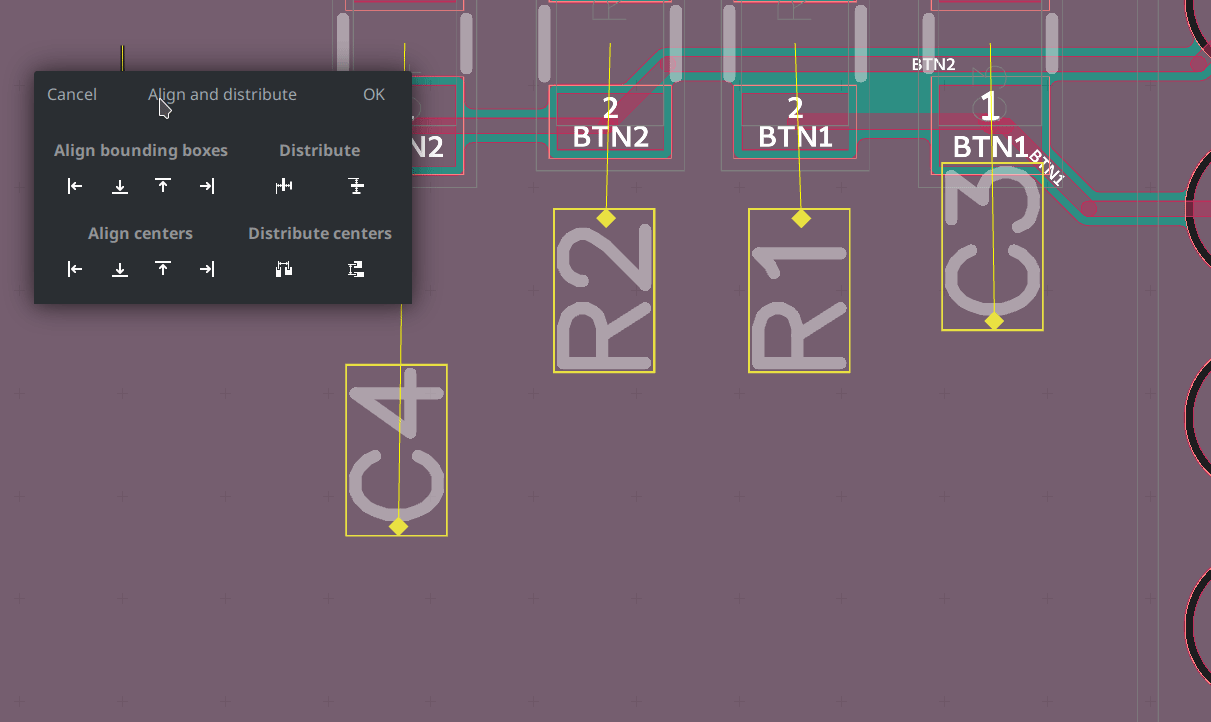Image resolution: width=1211 pixels, height=722 pixels.
Task: Click the BTN2 net label on the top track
Action: point(933,64)
